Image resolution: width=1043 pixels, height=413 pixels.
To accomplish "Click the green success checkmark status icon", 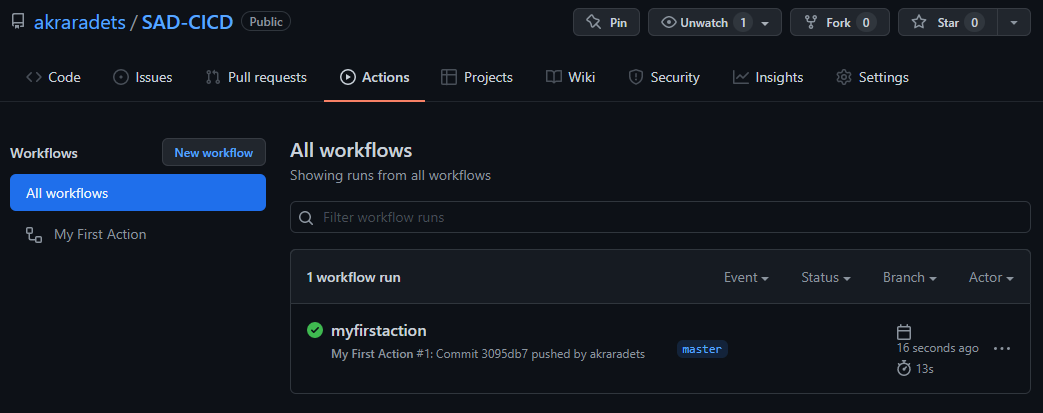I will coord(315,330).
